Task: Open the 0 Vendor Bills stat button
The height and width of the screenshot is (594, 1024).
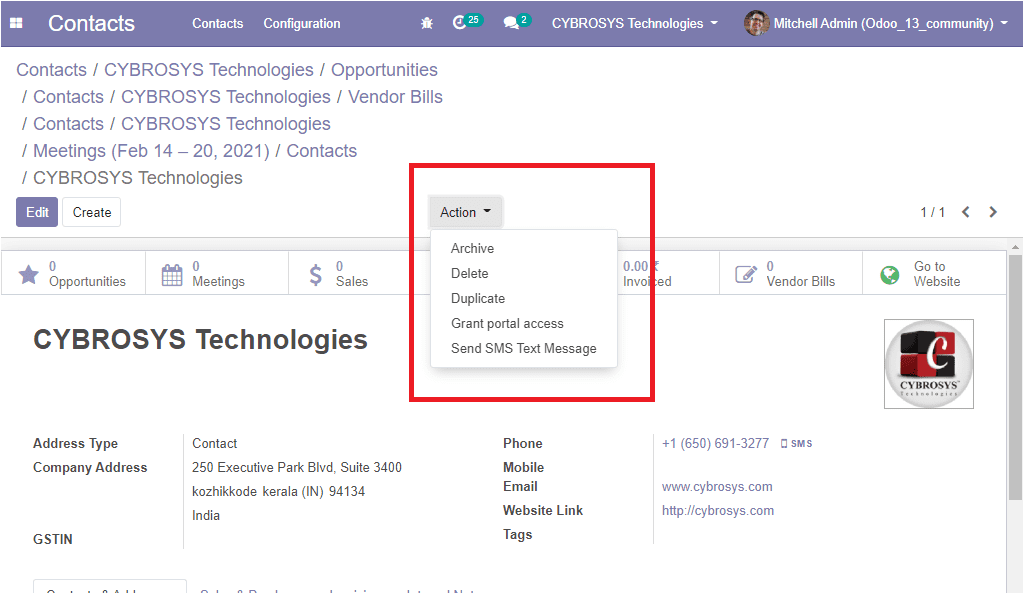Action: pyautogui.click(x=791, y=274)
